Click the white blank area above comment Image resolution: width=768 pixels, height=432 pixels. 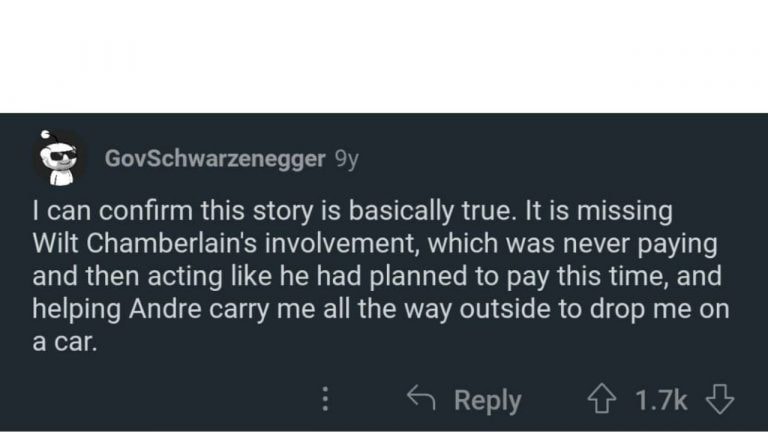tap(384, 55)
